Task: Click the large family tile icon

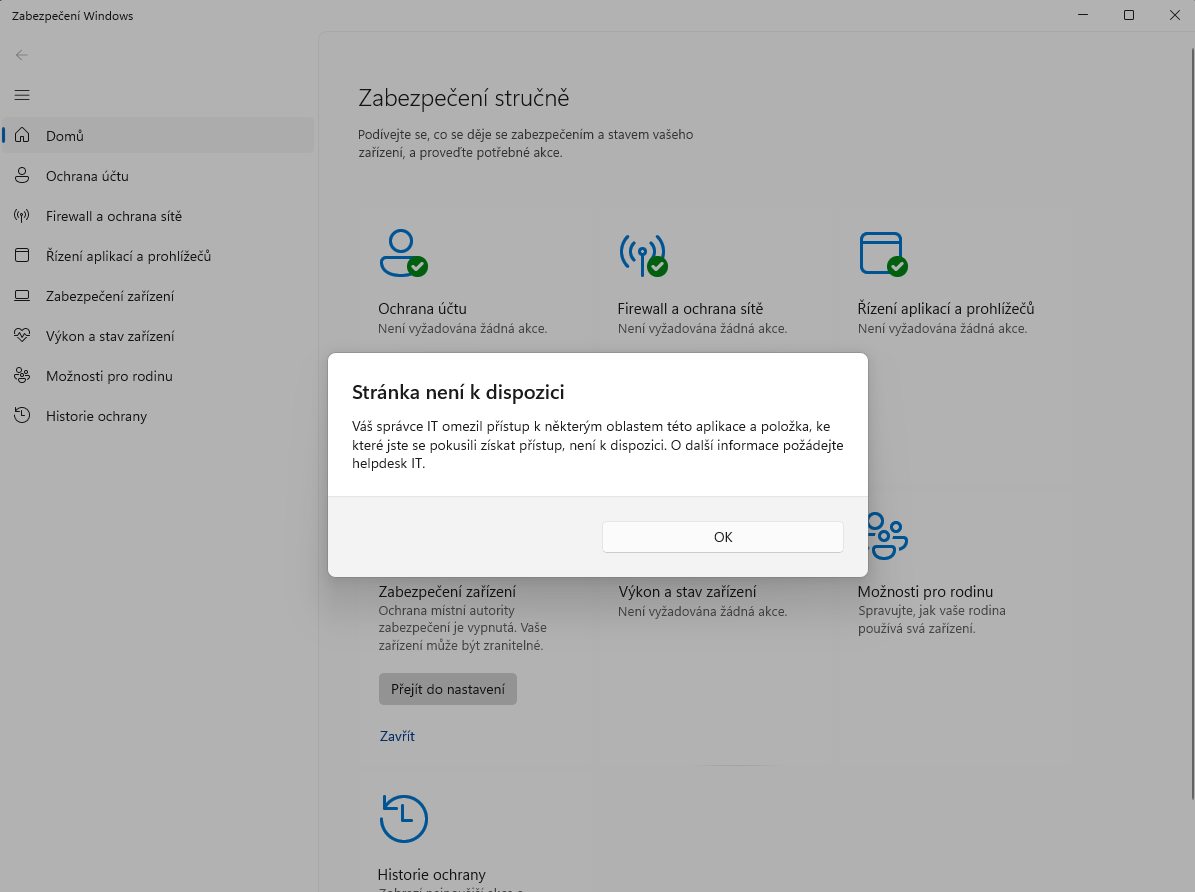Action: 888,537
